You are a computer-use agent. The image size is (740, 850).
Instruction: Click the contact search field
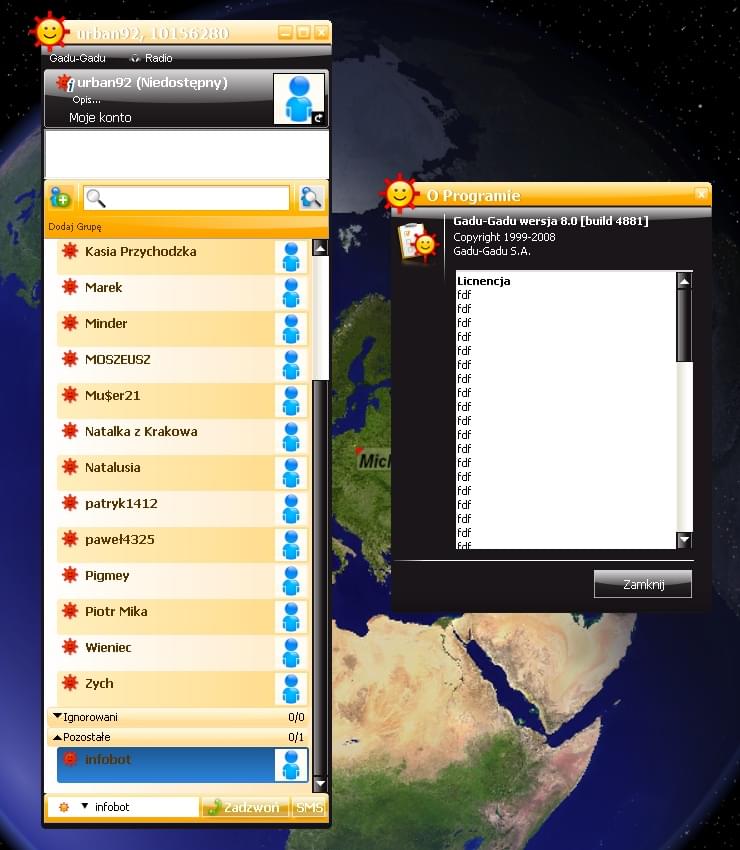click(186, 198)
